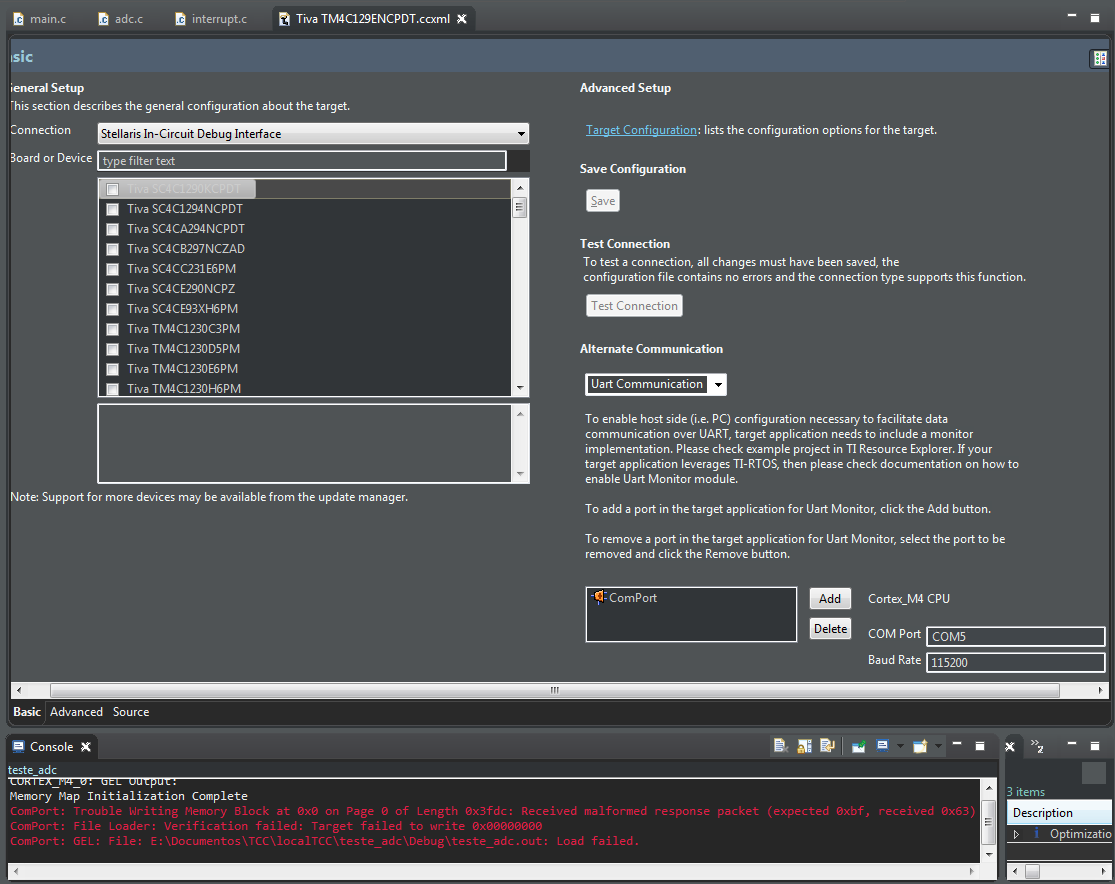The width and height of the screenshot is (1115, 884).
Task: Toggle console Word Wrap icon
Action: (x=827, y=746)
